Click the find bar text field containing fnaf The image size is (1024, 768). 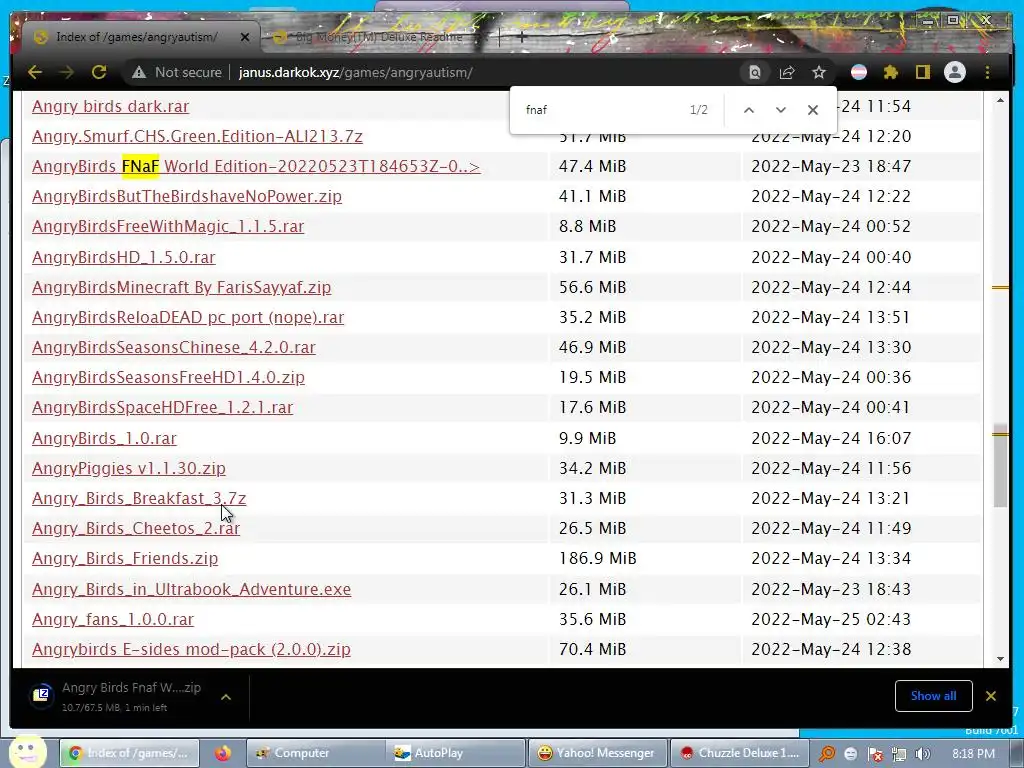tap(601, 110)
